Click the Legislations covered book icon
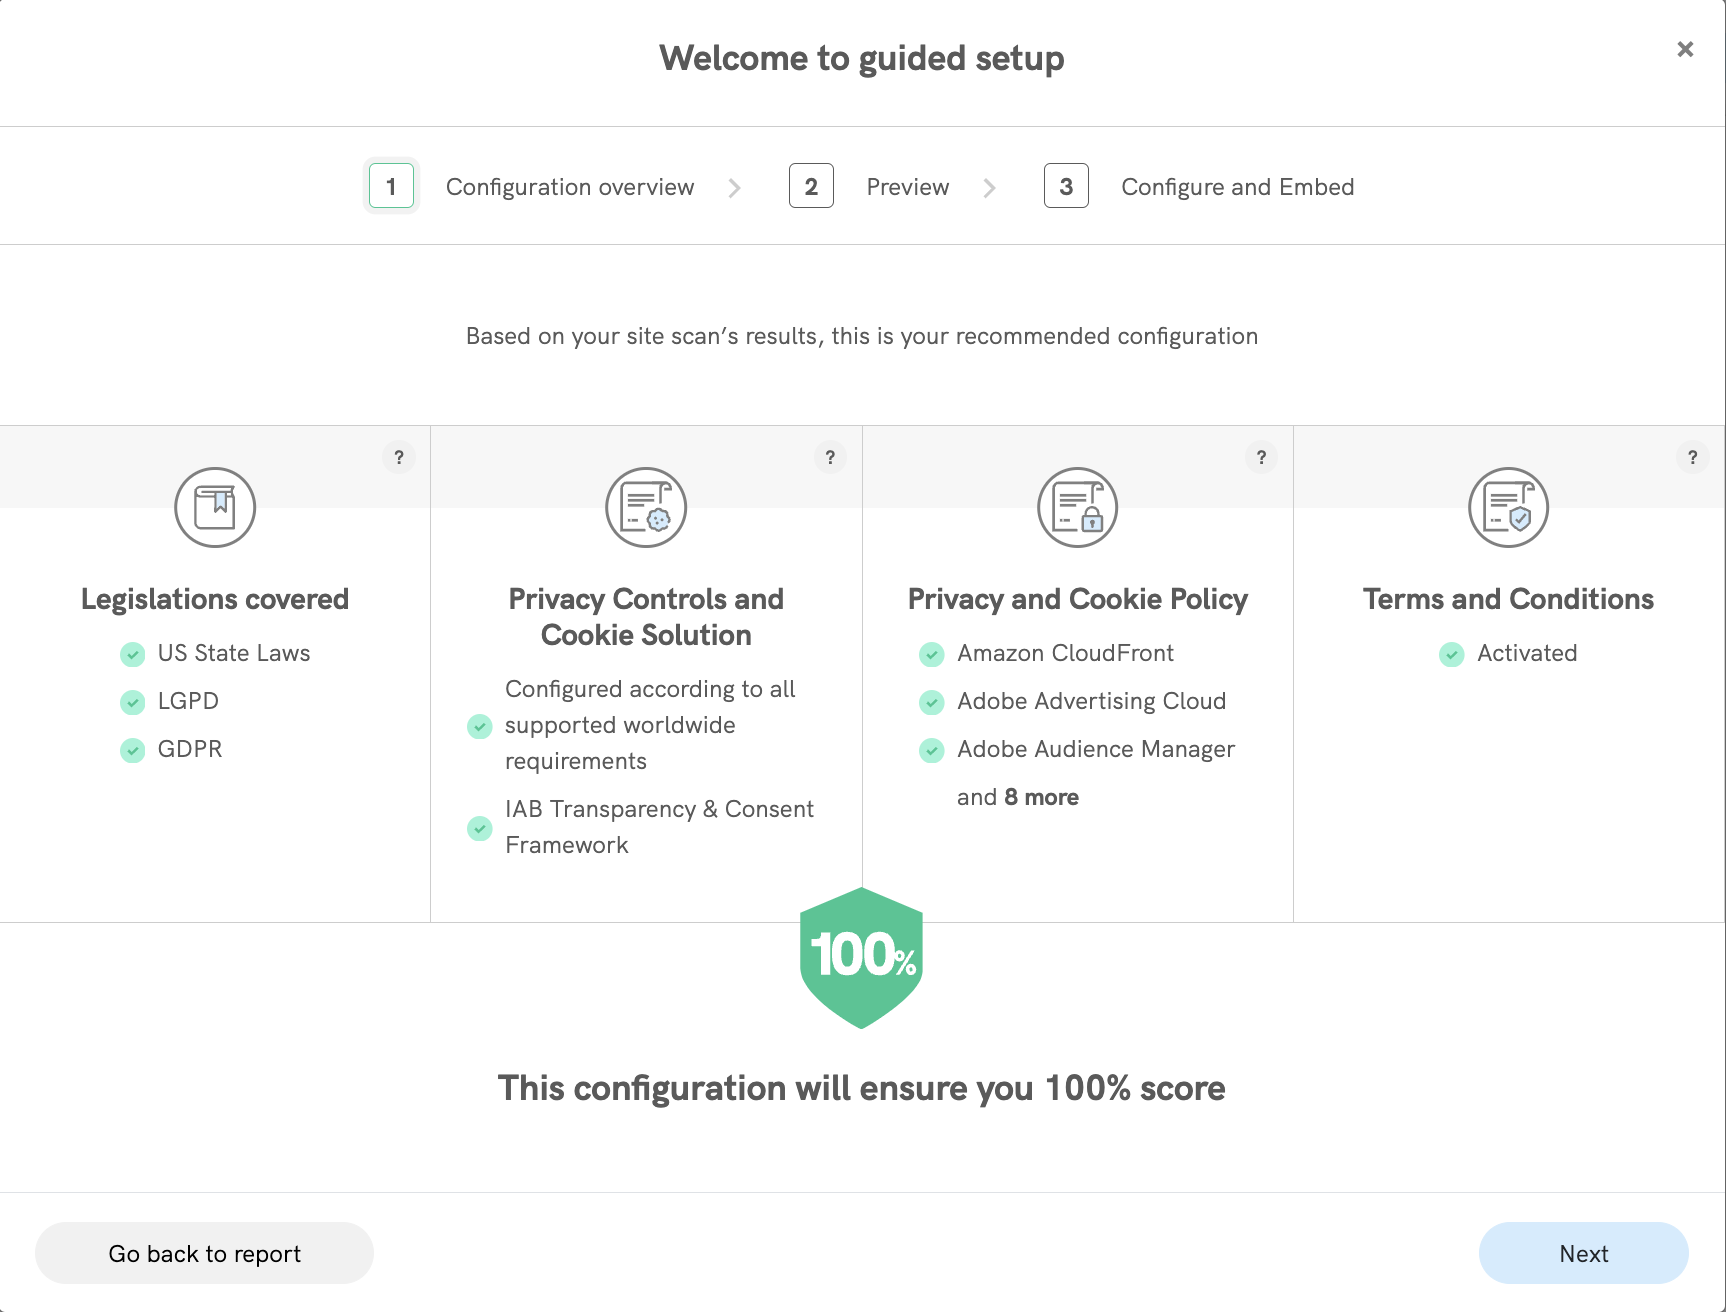1726x1312 pixels. (x=215, y=507)
